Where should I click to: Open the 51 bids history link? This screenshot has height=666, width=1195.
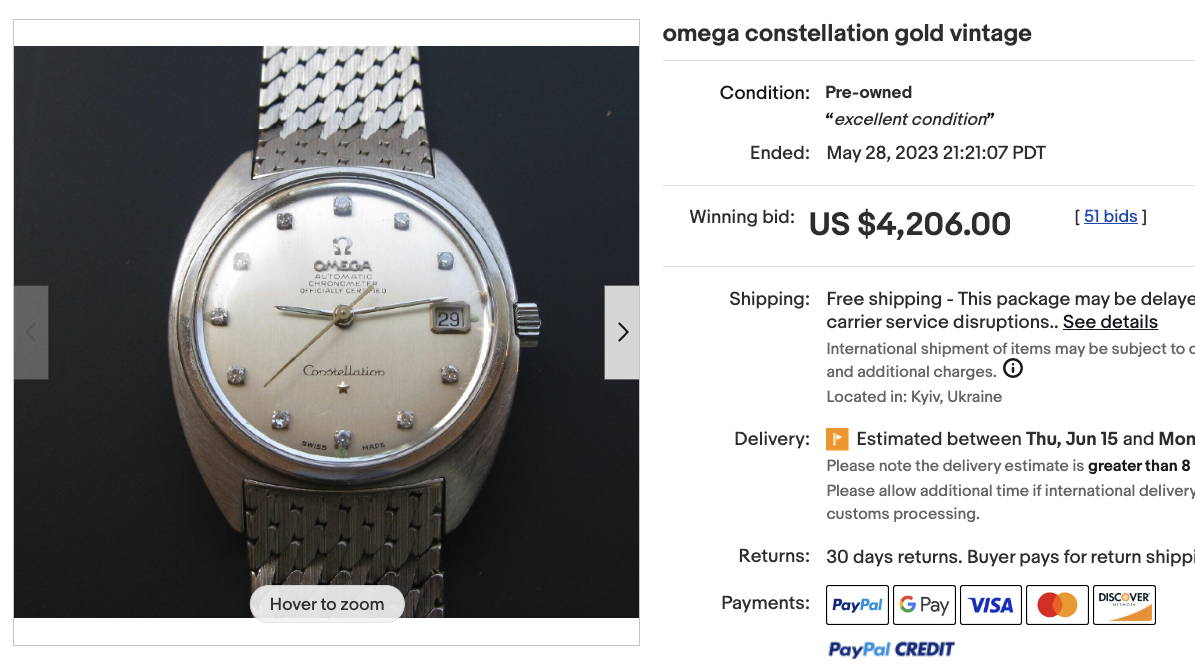pos(1111,216)
